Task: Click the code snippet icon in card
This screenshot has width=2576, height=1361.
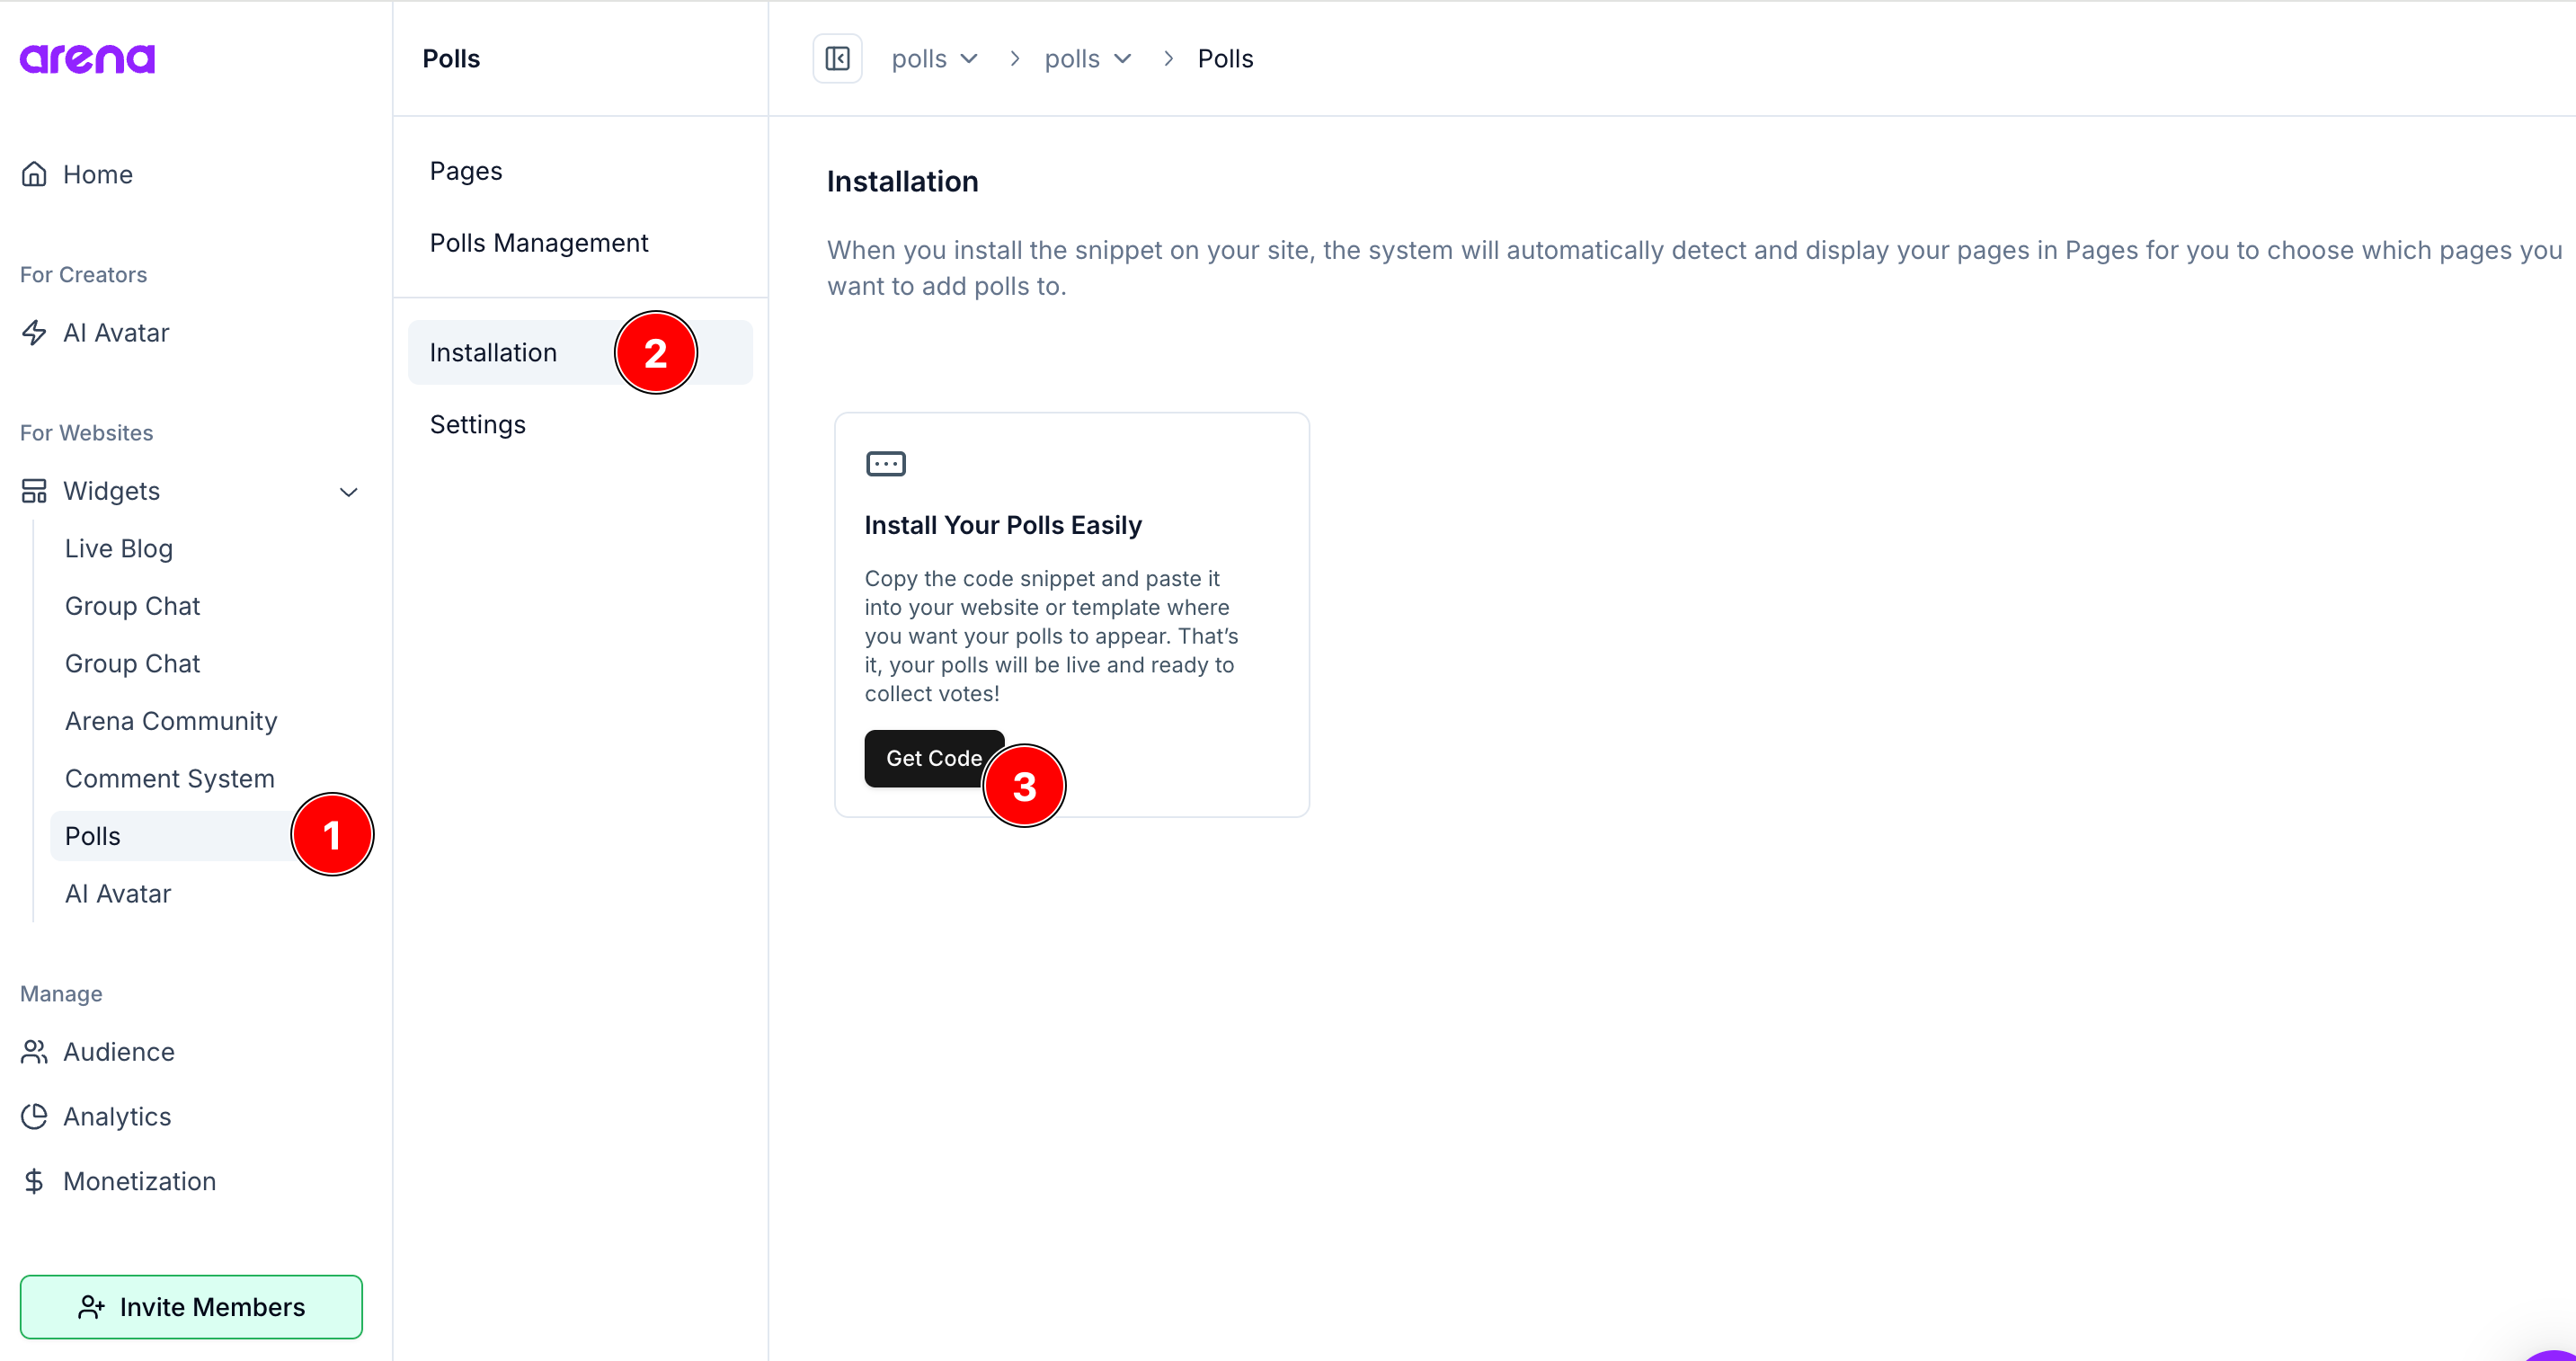Action: (885, 464)
